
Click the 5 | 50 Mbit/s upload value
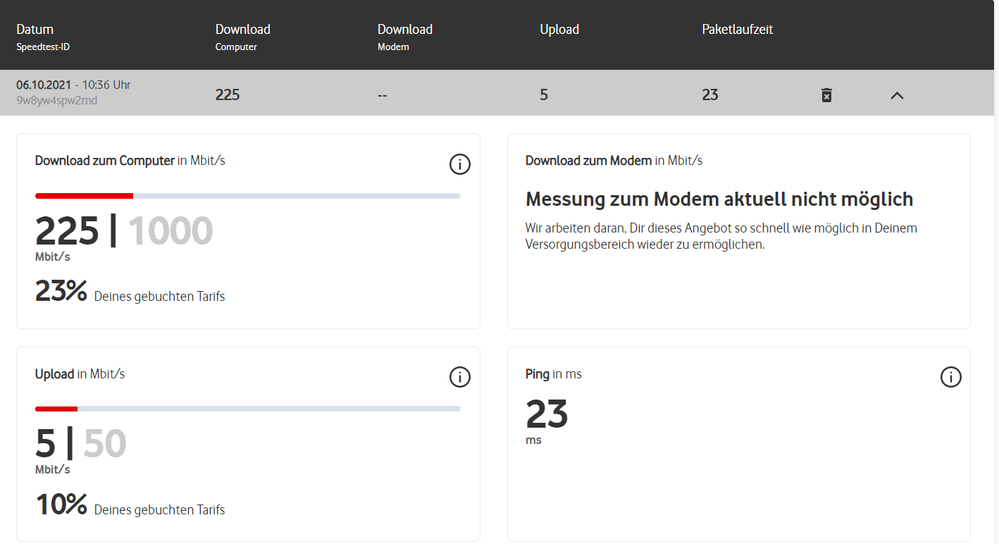click(x=81, y=445)
